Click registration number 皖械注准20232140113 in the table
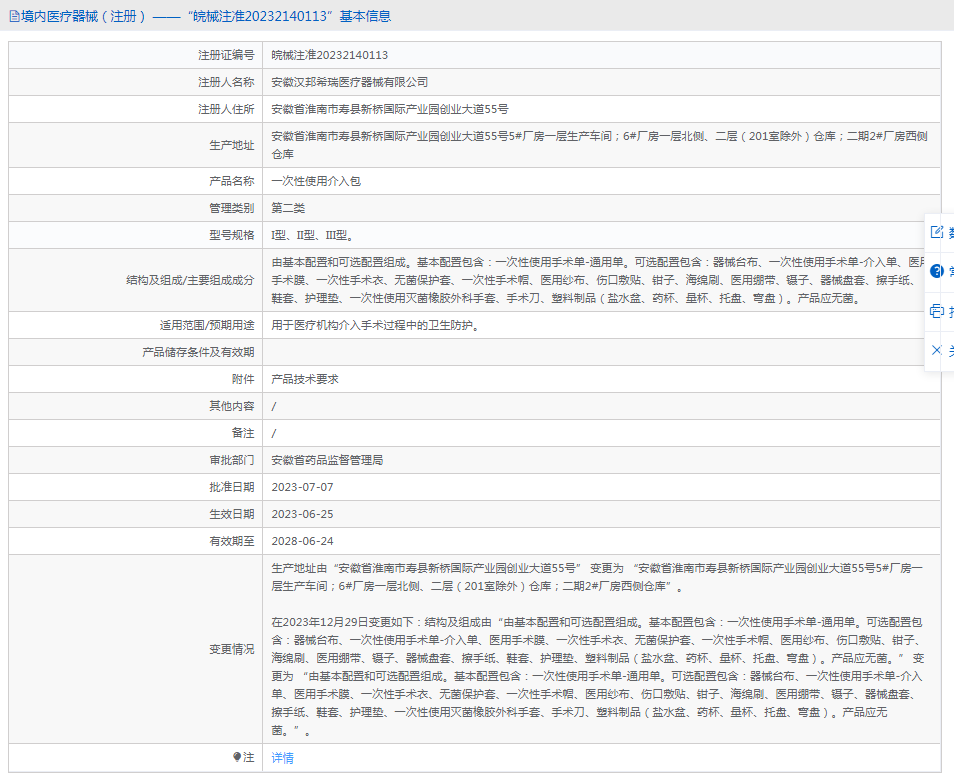 pos(330,55)
